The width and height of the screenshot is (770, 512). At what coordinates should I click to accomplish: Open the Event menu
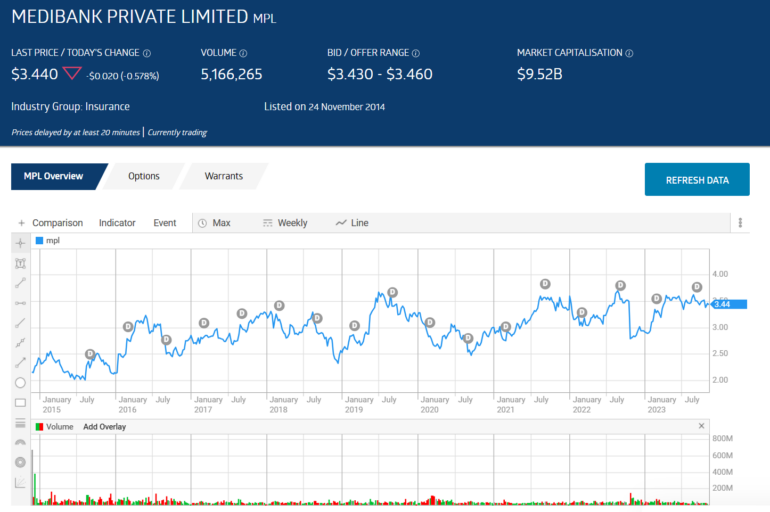pos(165,223)
